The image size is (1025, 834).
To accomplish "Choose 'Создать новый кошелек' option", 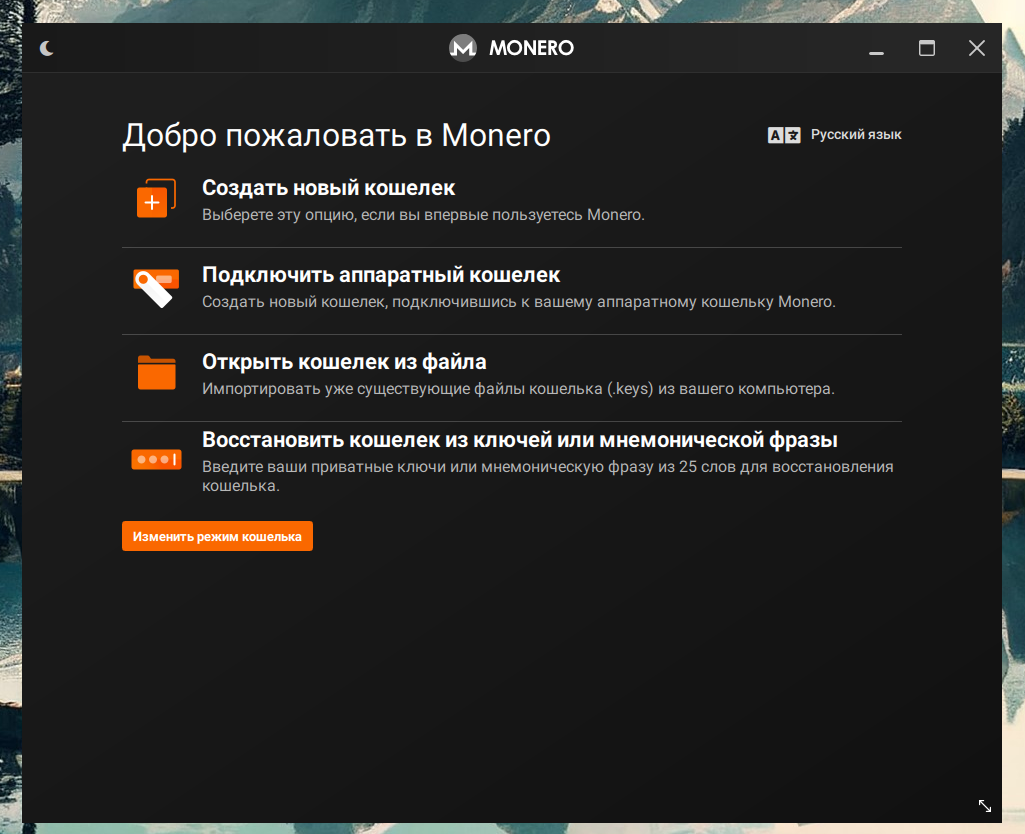I will coord(329,187).
